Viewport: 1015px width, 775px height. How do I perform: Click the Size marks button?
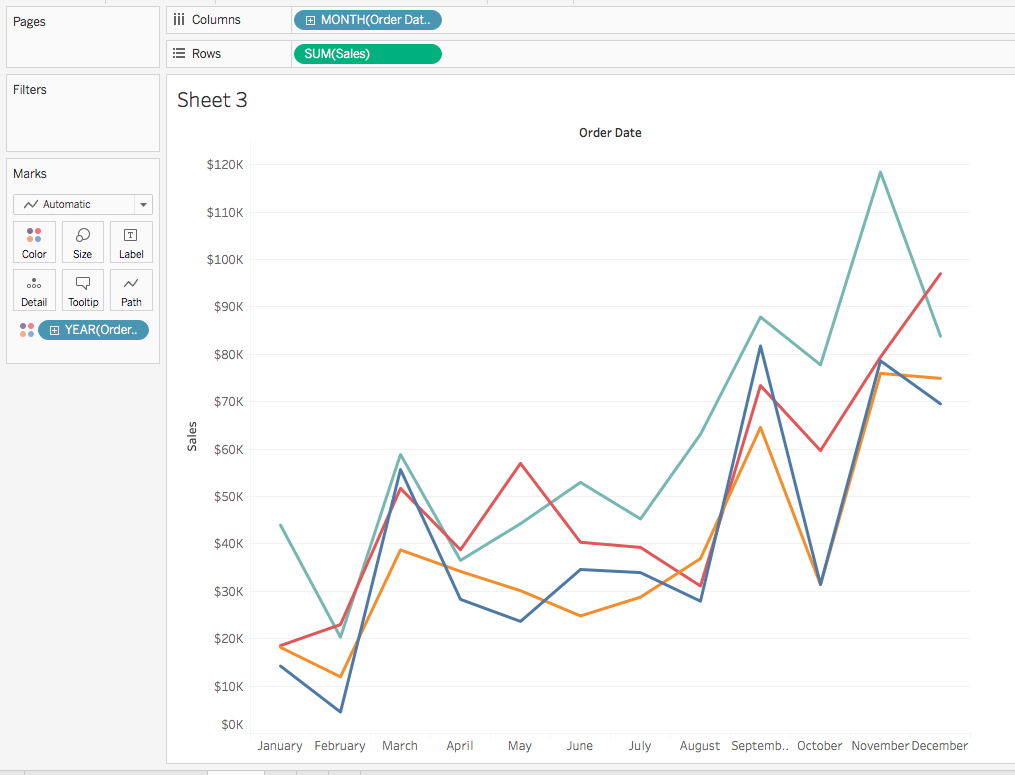tap(82, 242)
